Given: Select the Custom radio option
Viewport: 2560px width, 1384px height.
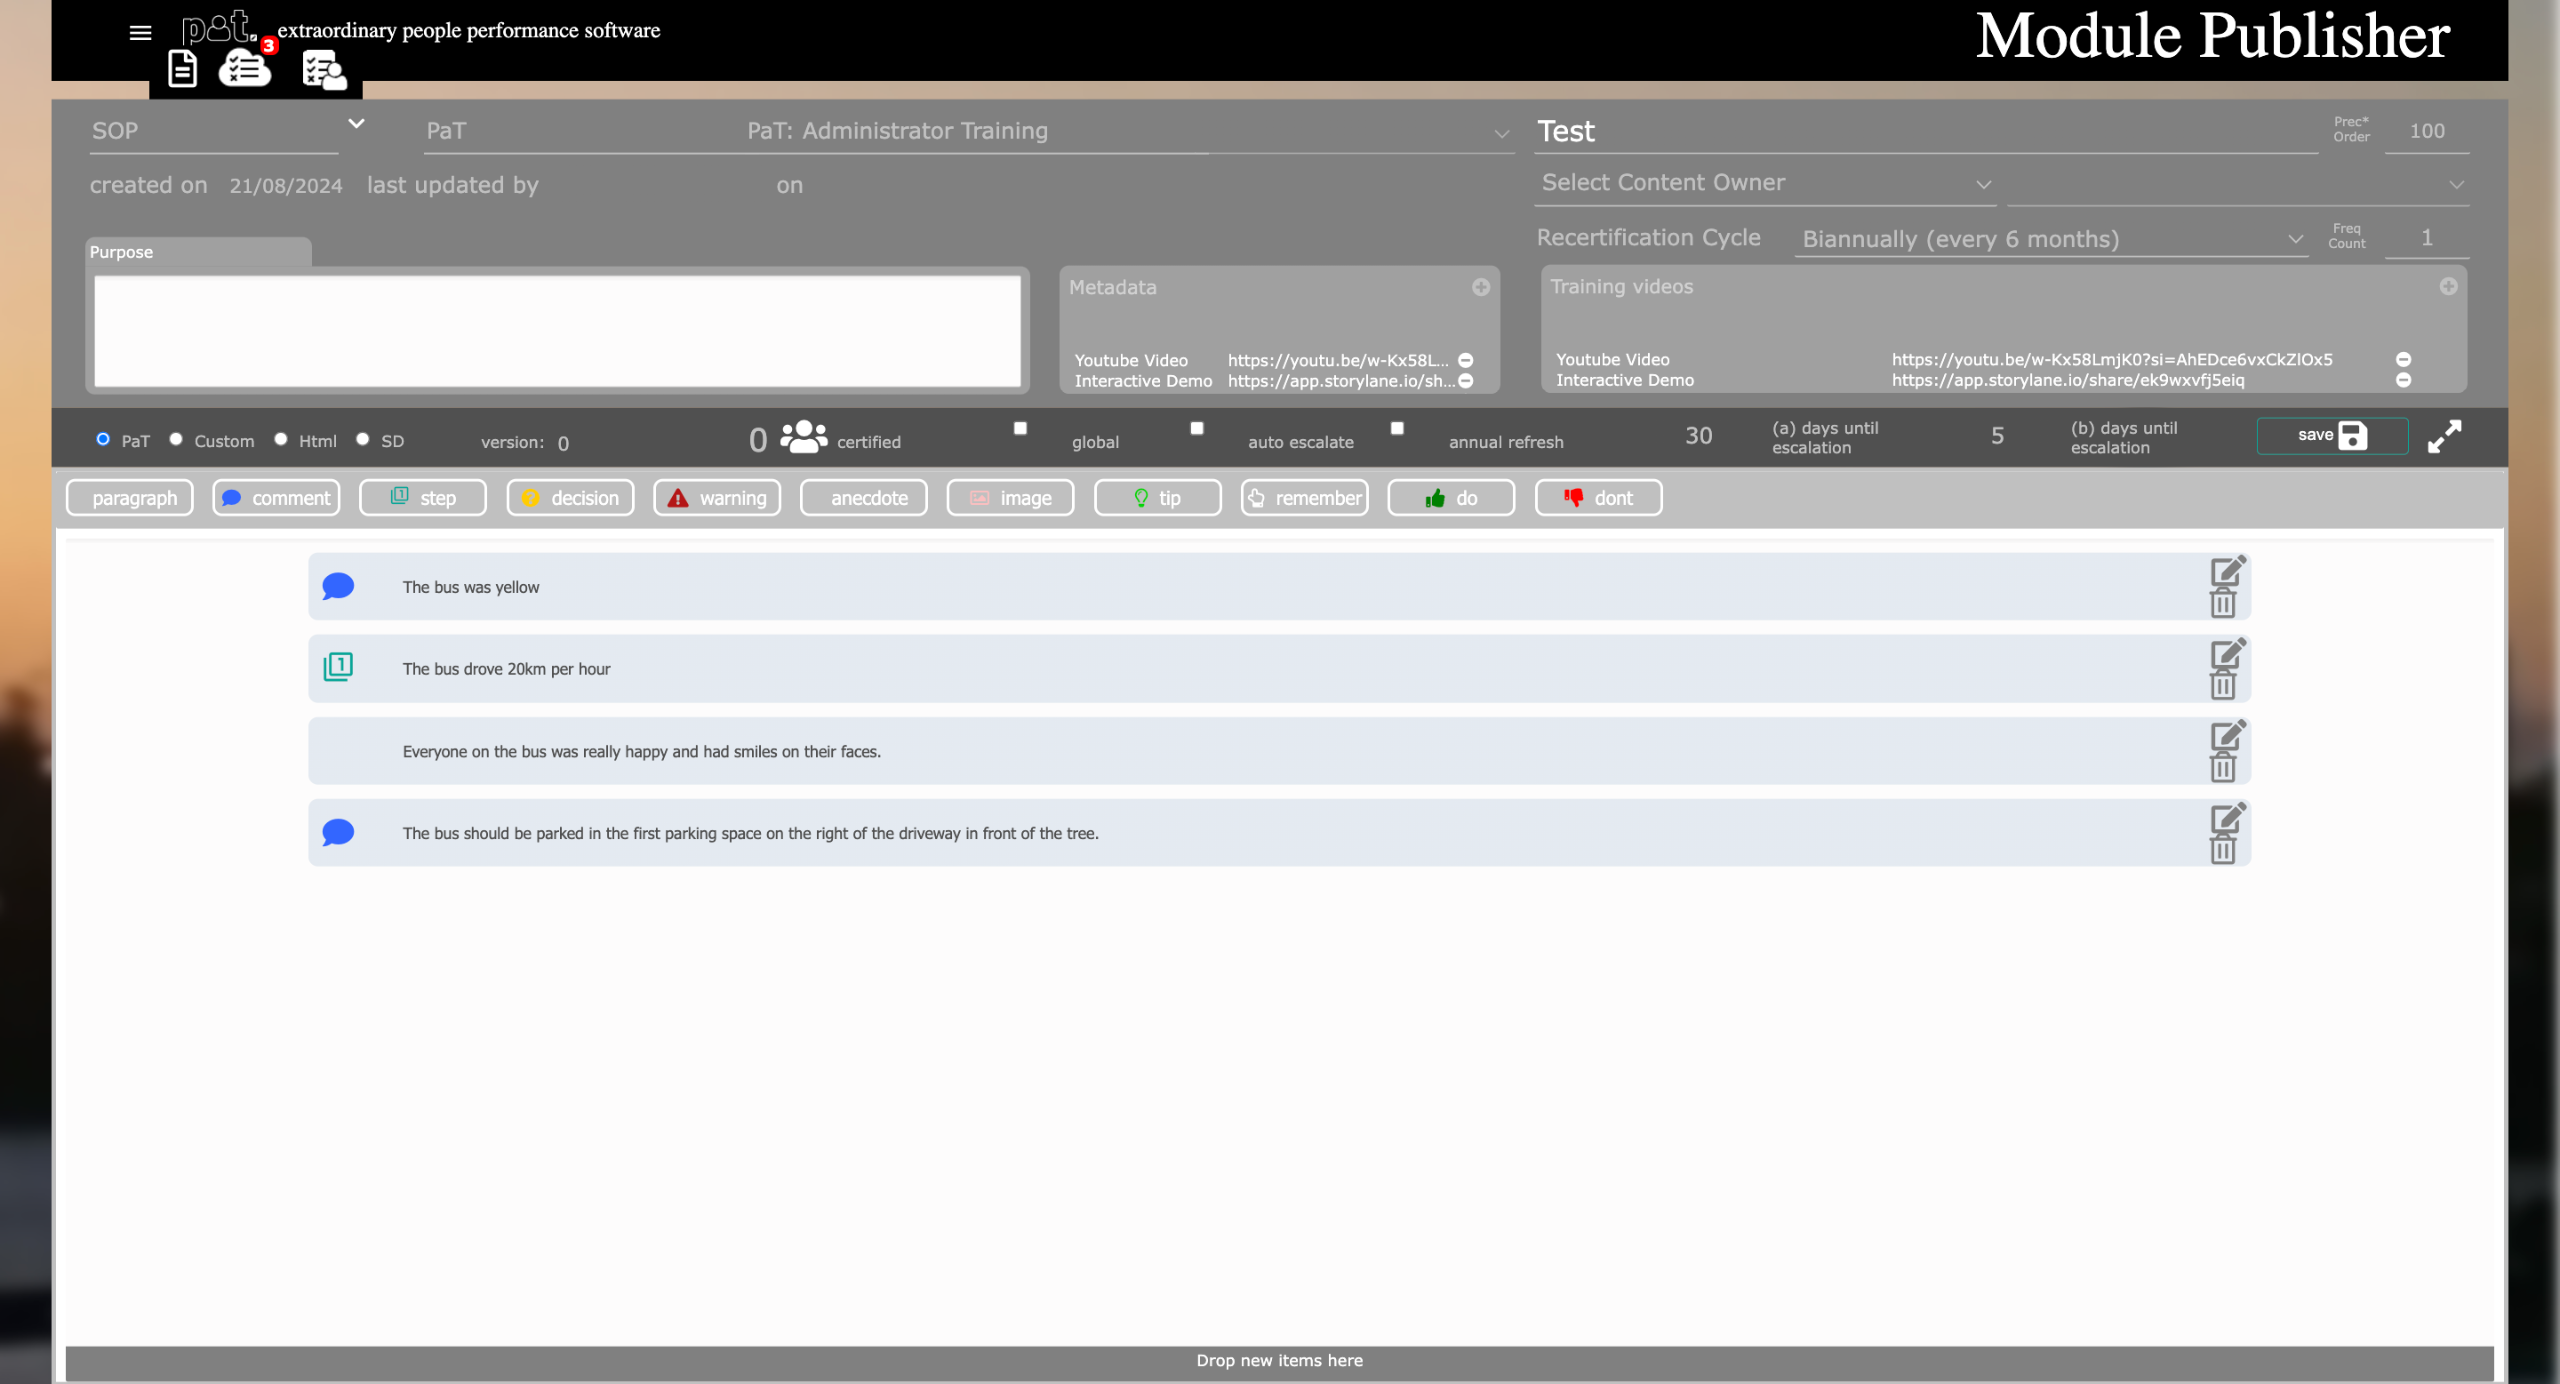Looking at the screenshot, I should click(x=176, y=439).
